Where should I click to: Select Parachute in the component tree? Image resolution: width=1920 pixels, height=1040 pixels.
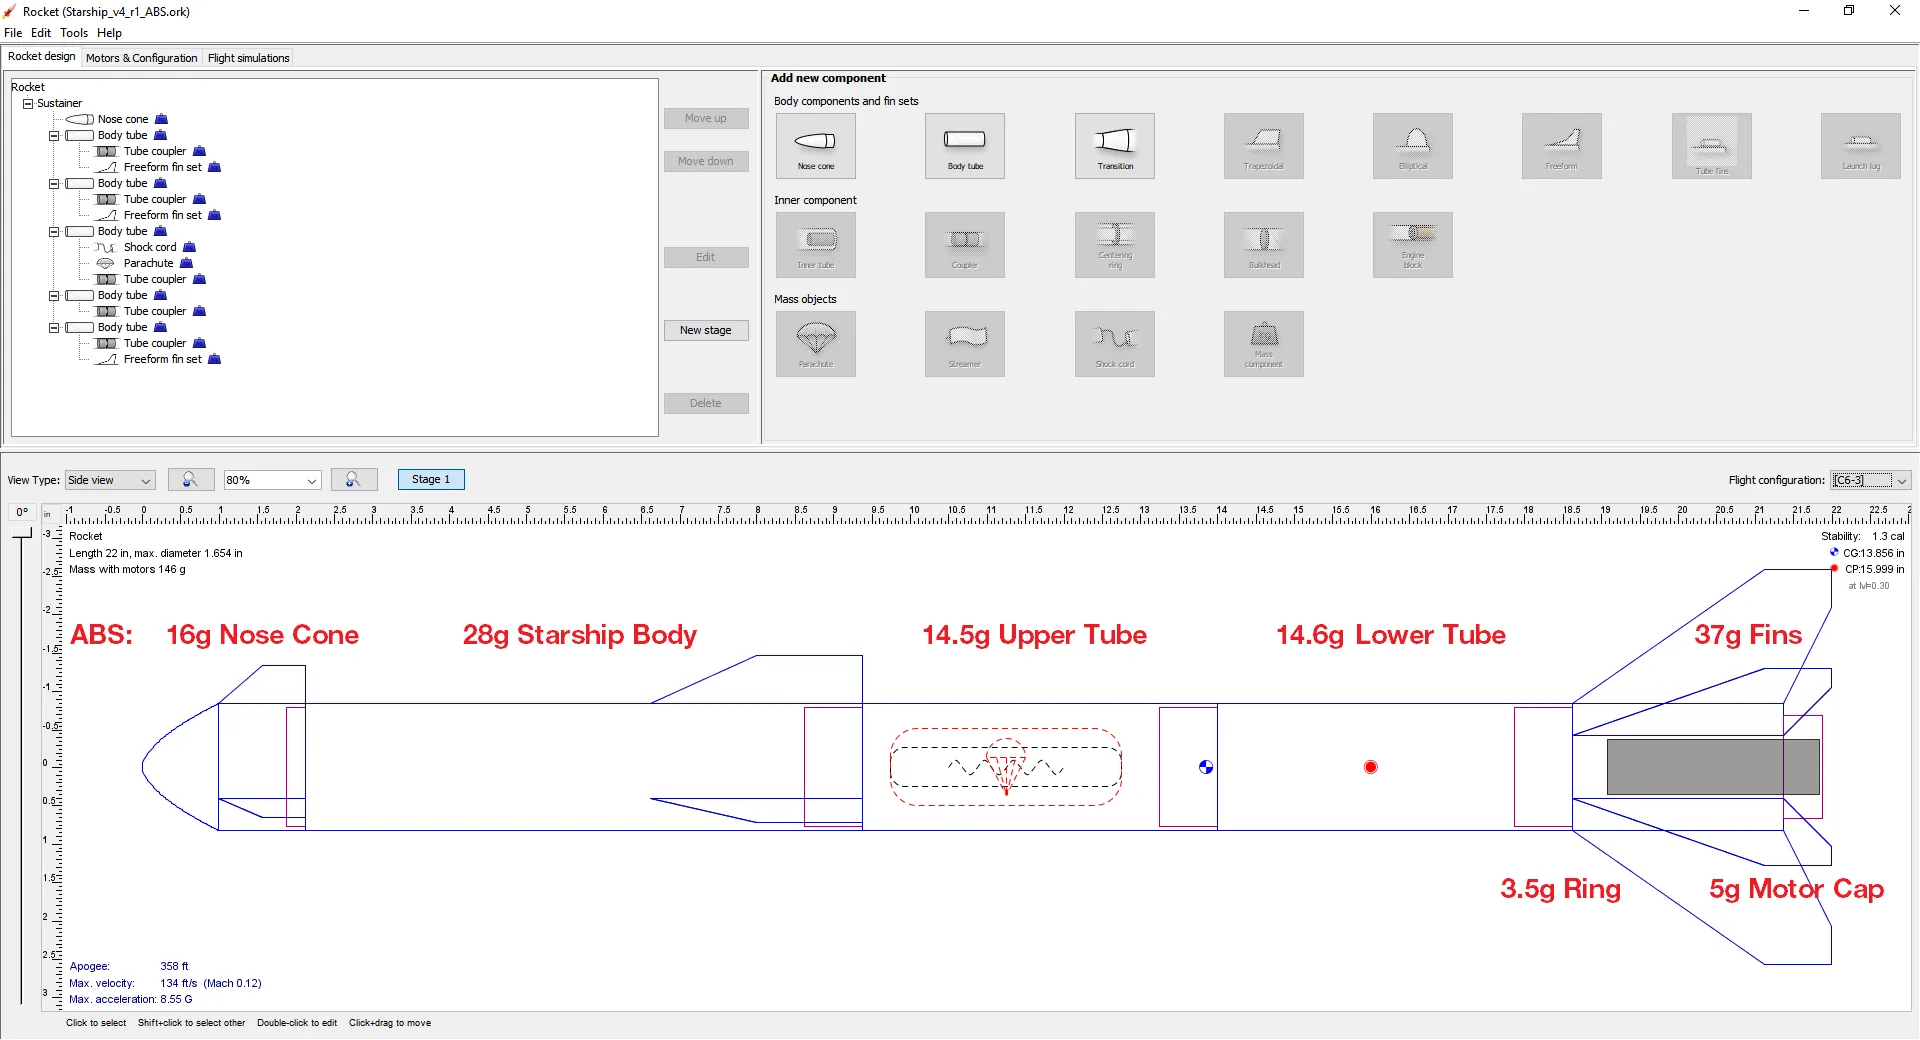pyautogui.click(x=148, y=263)
